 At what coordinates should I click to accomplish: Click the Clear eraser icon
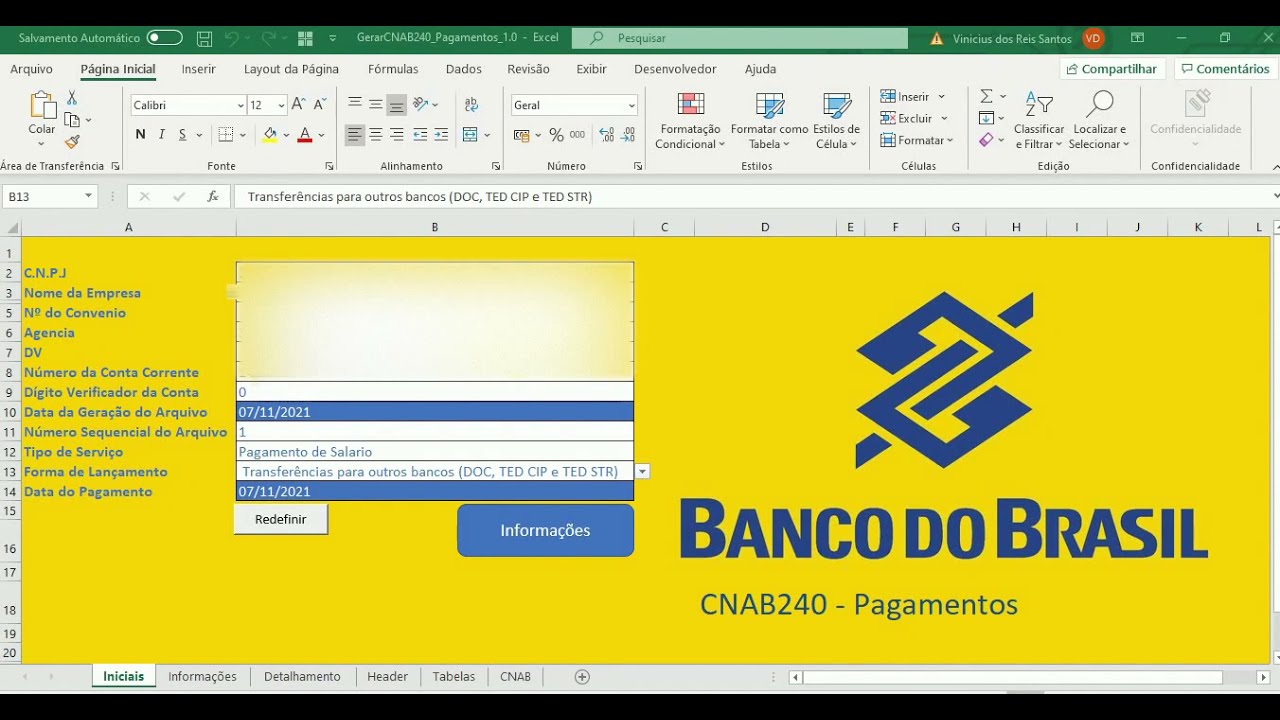pyautogui.click(x=986, y=140)
